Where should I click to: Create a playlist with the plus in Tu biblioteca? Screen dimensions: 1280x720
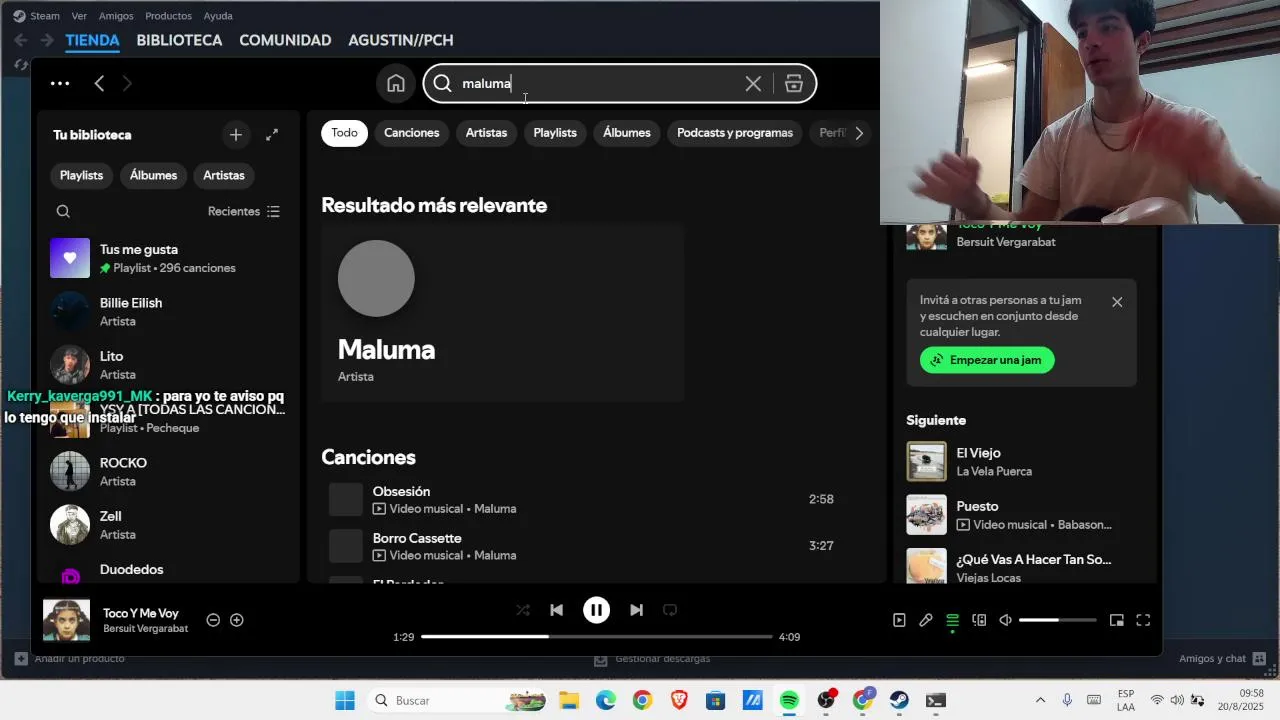[236, 135]
